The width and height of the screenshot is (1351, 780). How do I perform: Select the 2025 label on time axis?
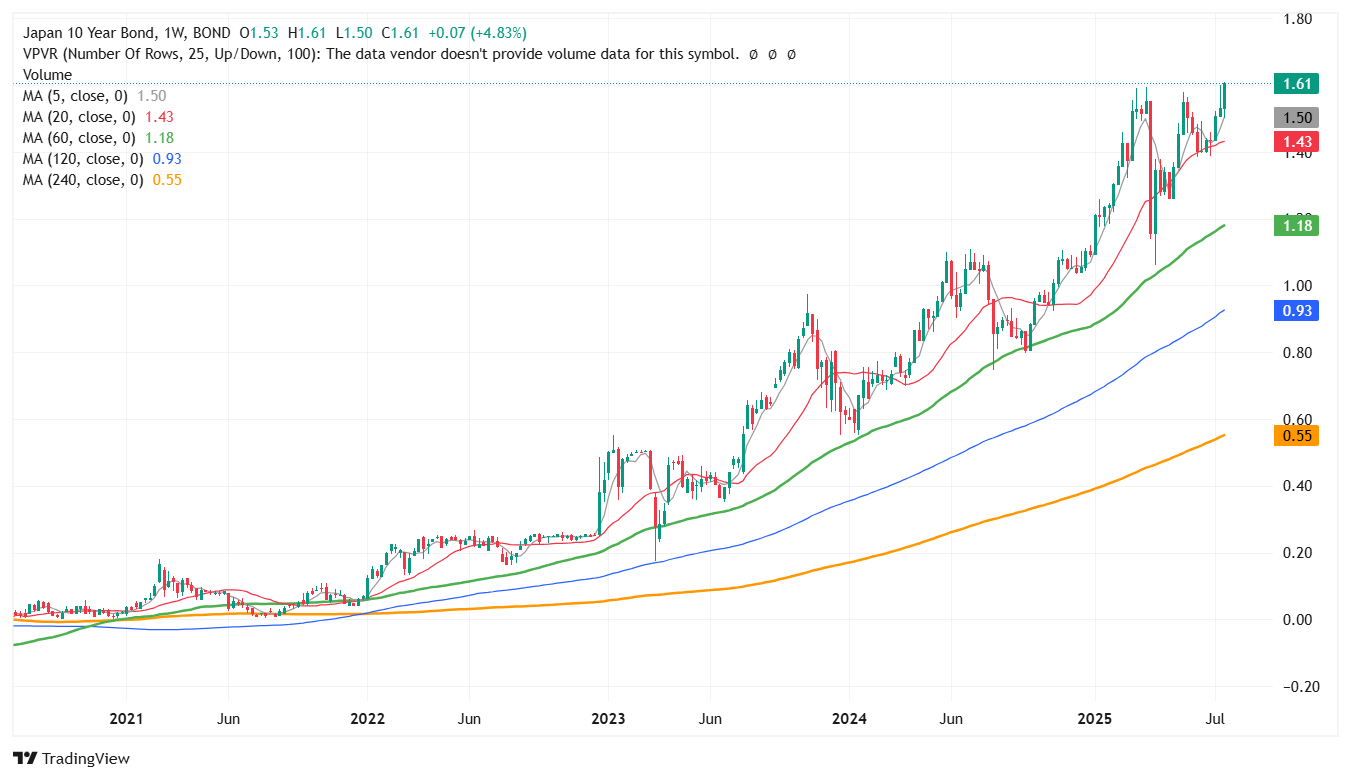(x=1094, y=719)
